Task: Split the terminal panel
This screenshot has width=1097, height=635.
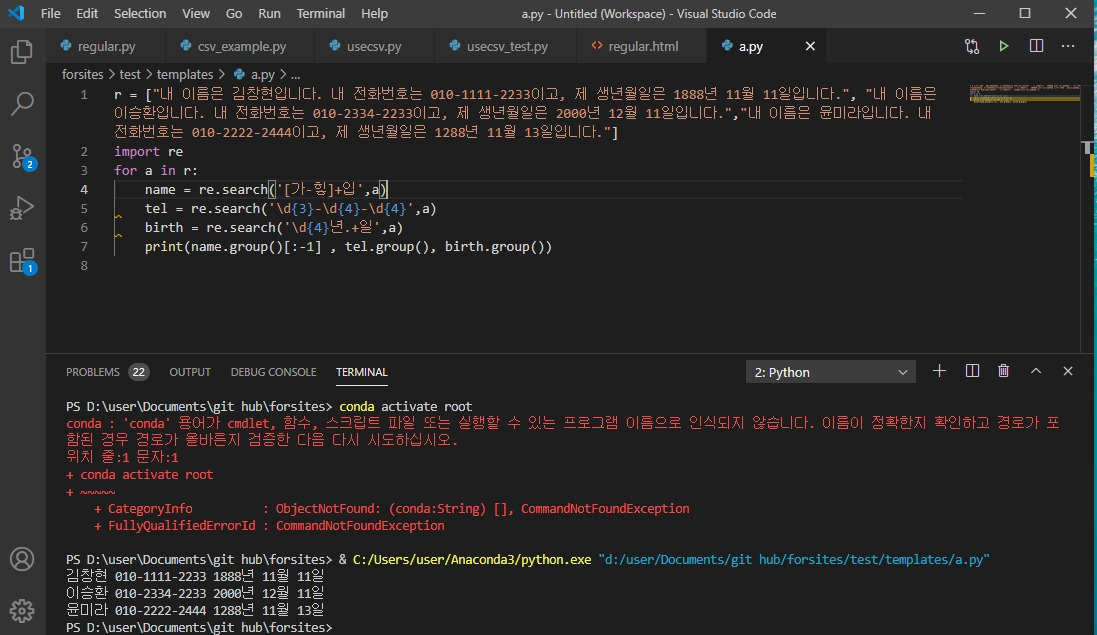Action: [x=972, y=371]
